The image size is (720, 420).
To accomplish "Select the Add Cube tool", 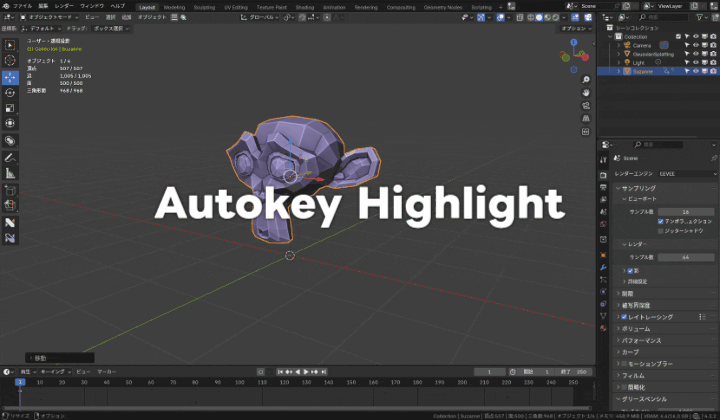I will [10, 190].
